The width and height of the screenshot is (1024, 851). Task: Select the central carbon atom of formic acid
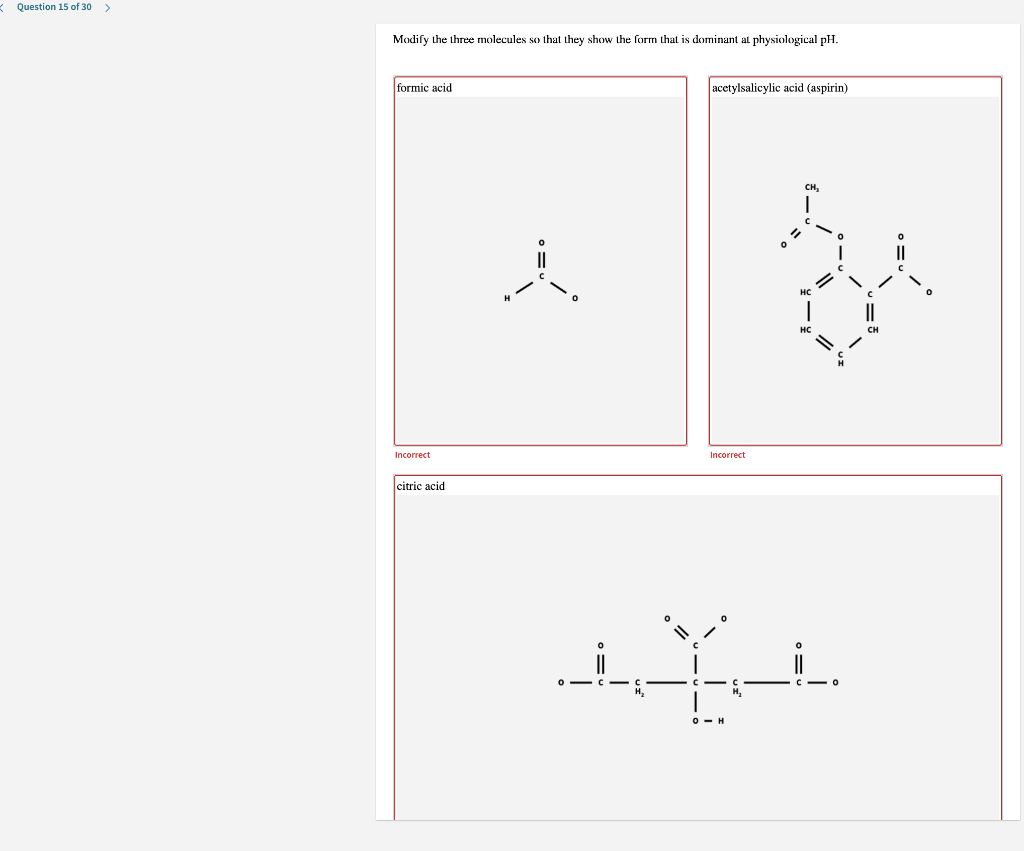pyautogui.click(x=541, y=276)
